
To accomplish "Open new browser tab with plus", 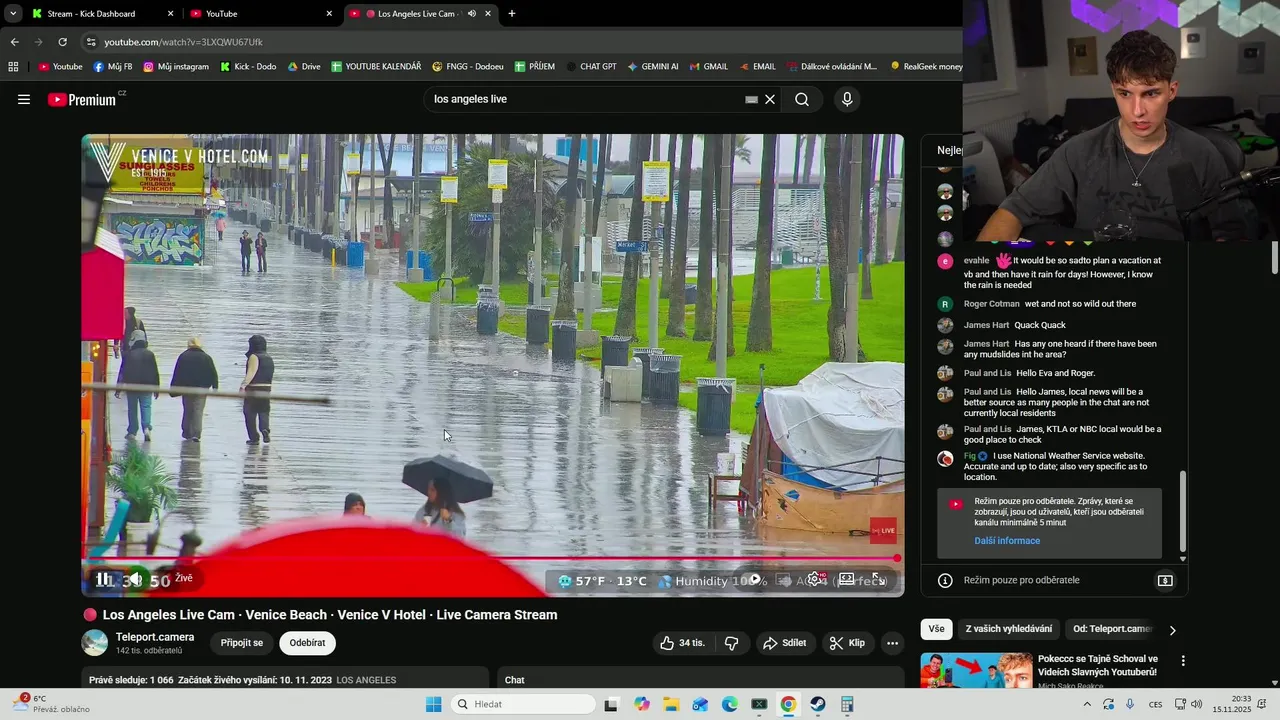I will tap(512, 14).
